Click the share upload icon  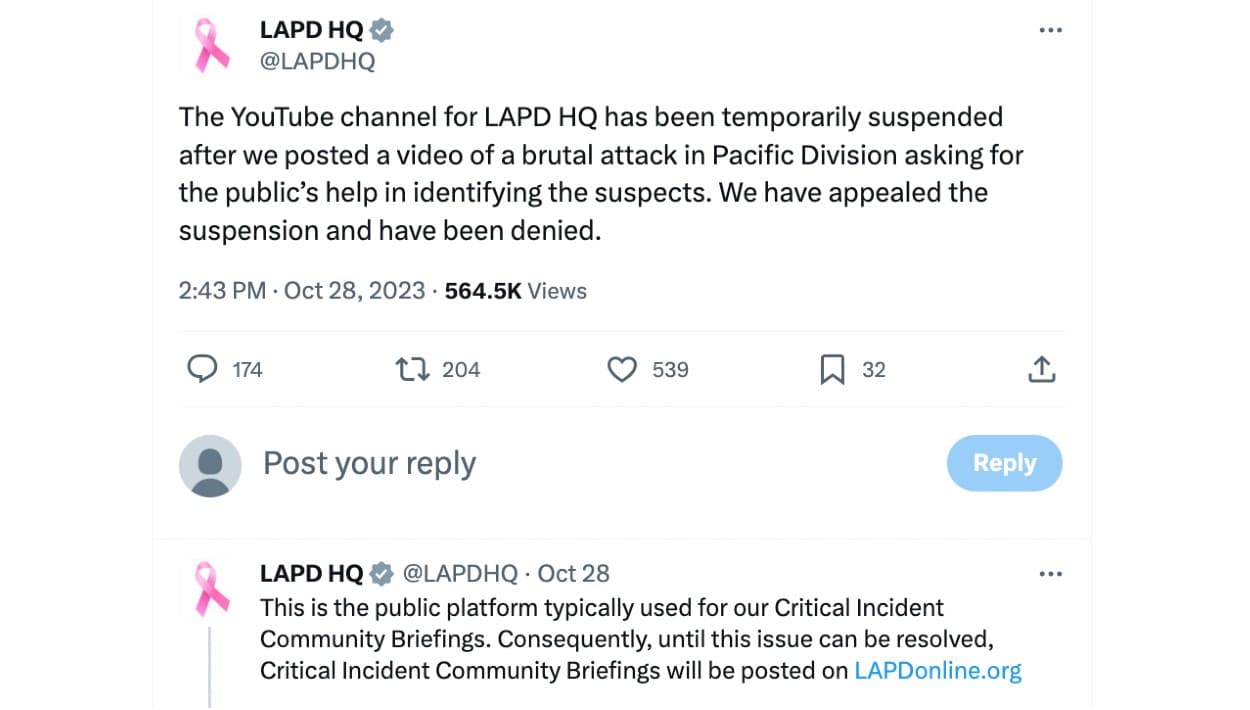pos(1042,370)
